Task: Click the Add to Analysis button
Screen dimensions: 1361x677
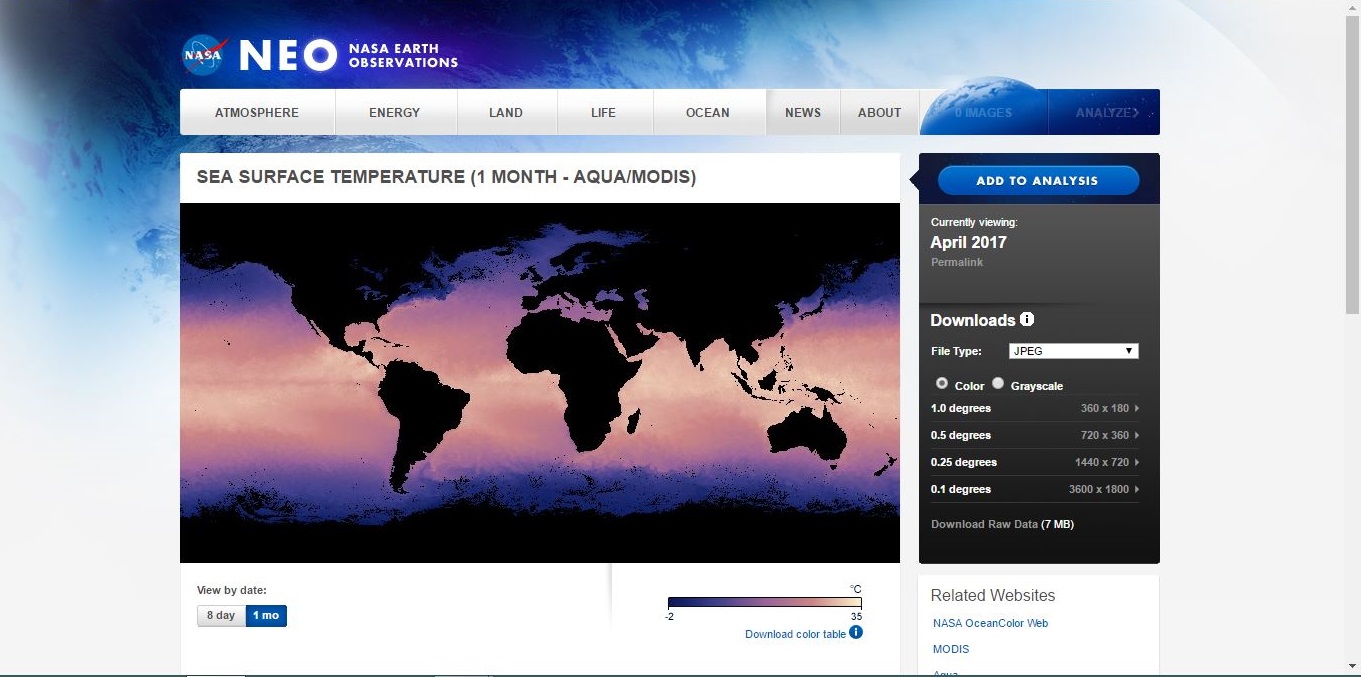Action: (1038, 181)
